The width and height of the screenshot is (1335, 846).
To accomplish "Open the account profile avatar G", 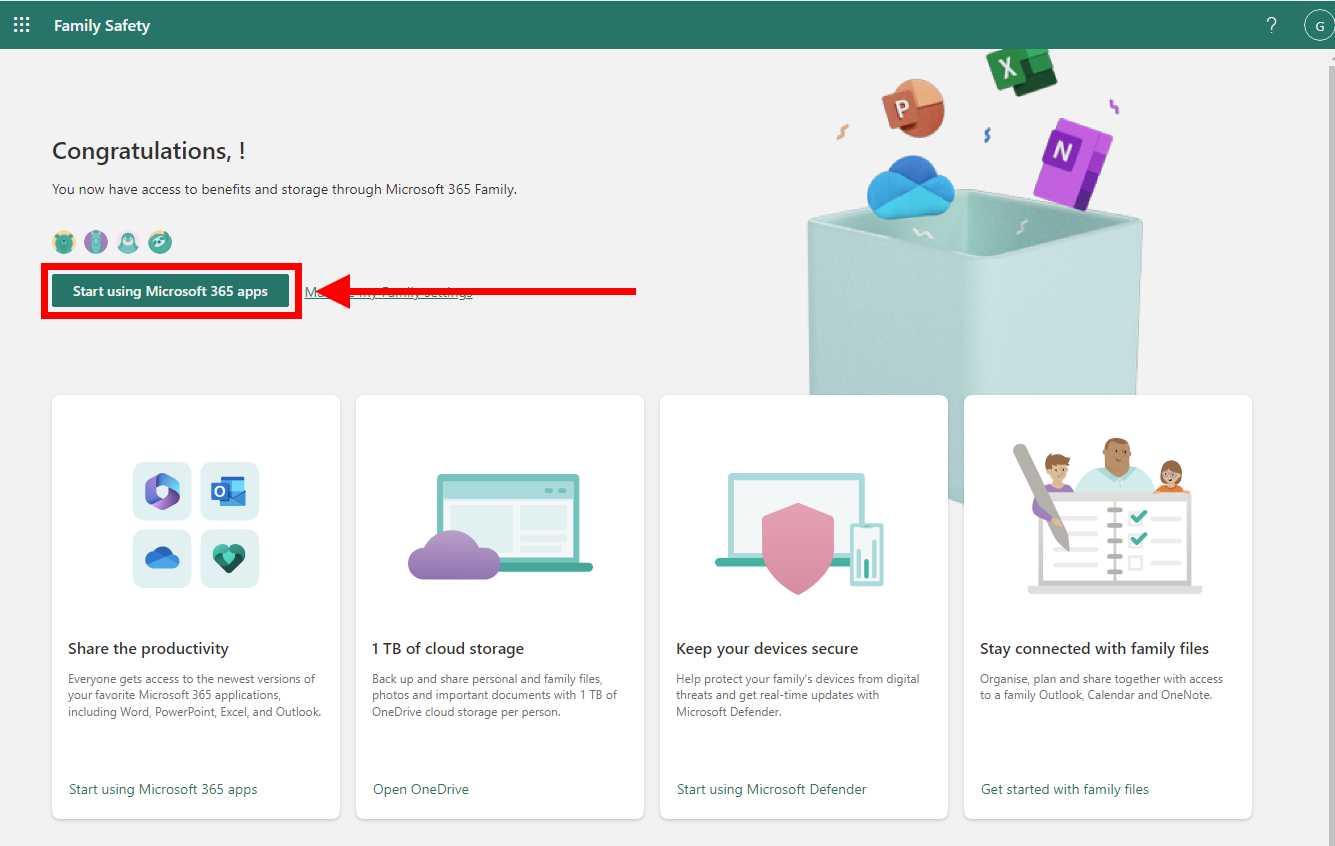I will click(x=1319, y=25).
